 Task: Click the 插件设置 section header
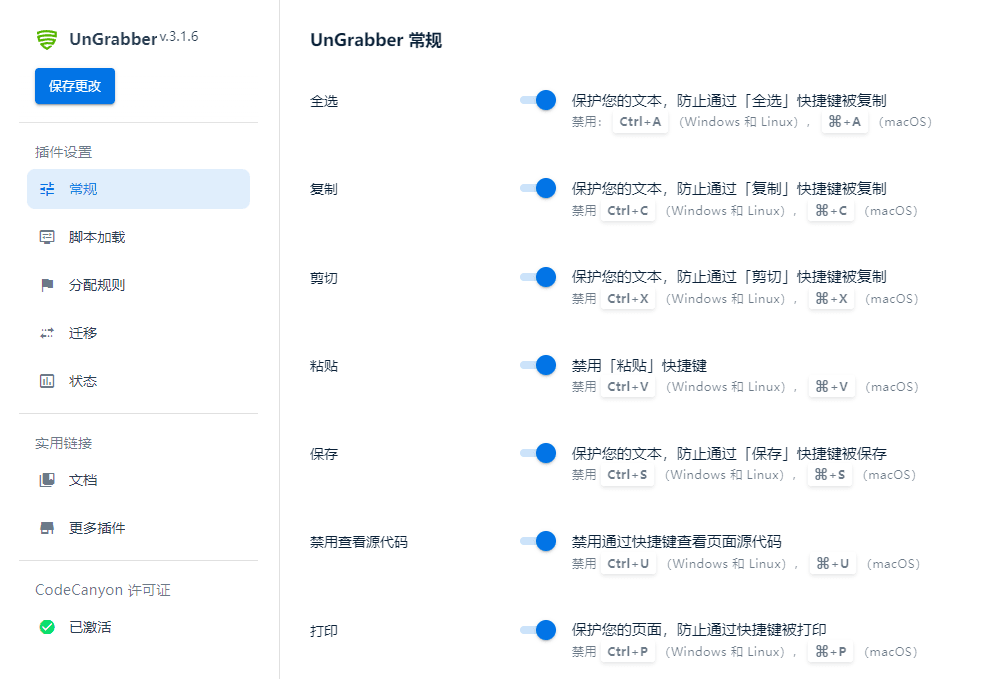[63, 152]
